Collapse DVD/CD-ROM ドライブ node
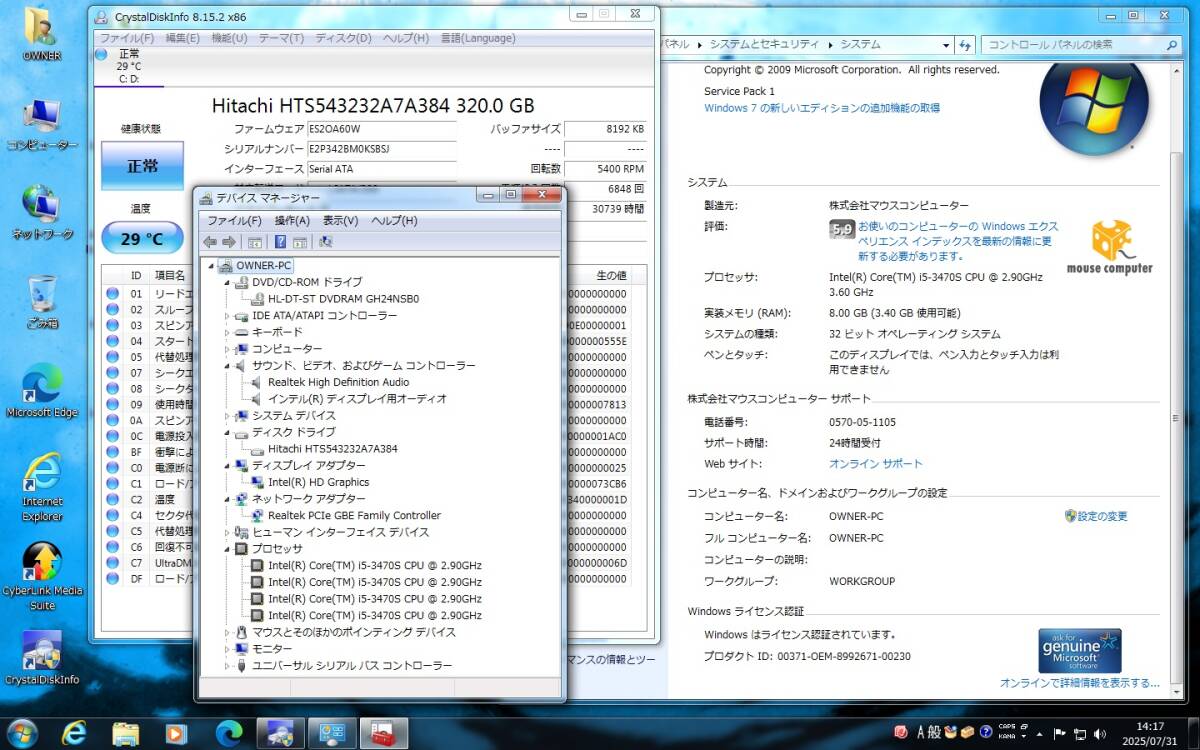The image size is (1200, 750). [x=227, y=282]
